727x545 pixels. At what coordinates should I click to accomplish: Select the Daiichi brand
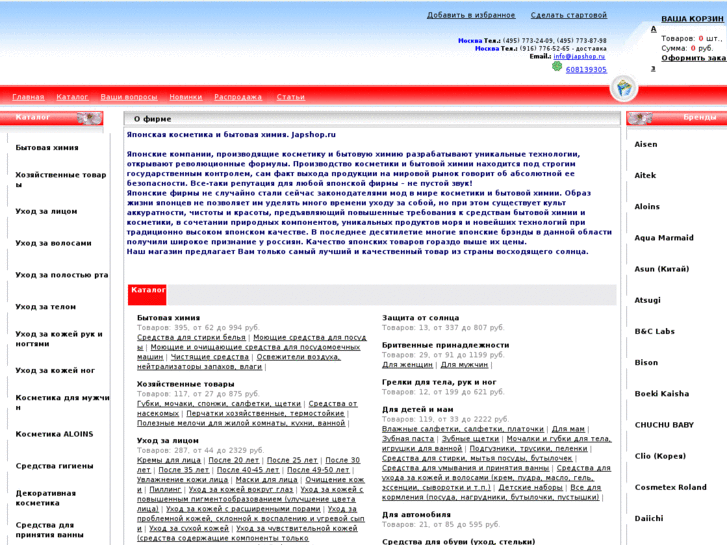tap(649, 518)
